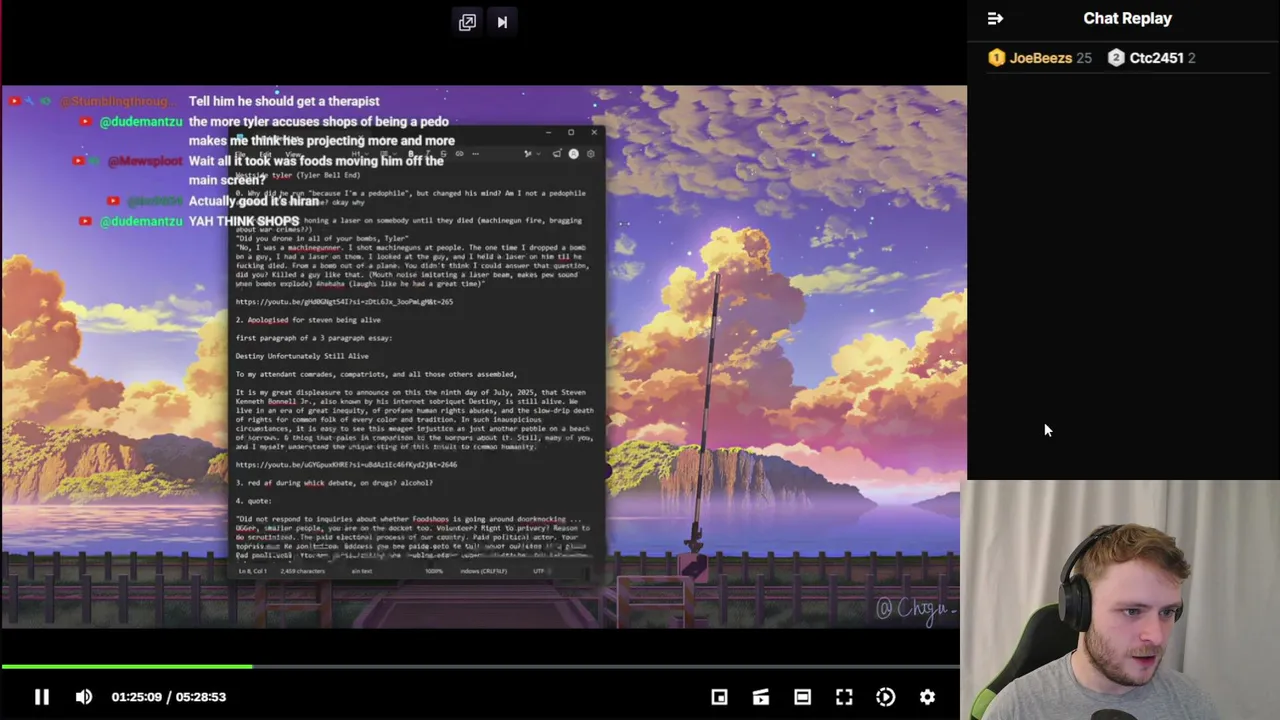
Task: Seek using the green progress bar
Action: point(480,666)
